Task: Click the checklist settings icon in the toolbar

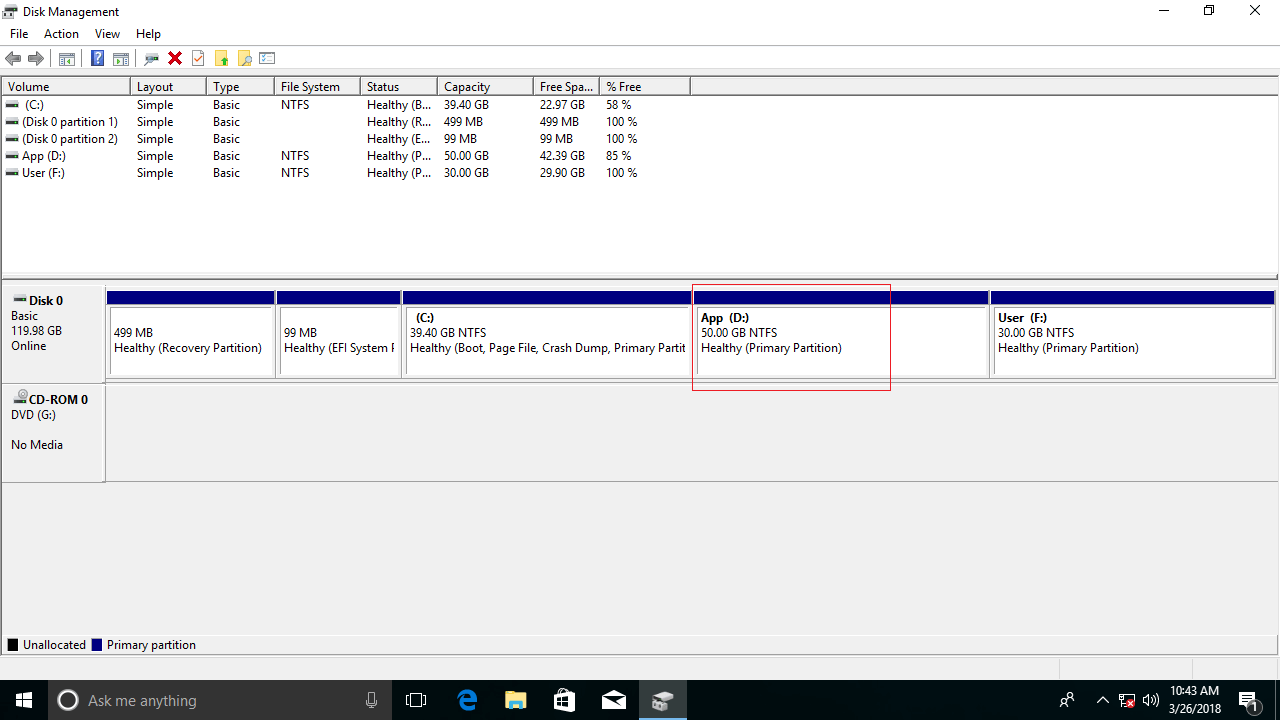Action: (267, 59)
